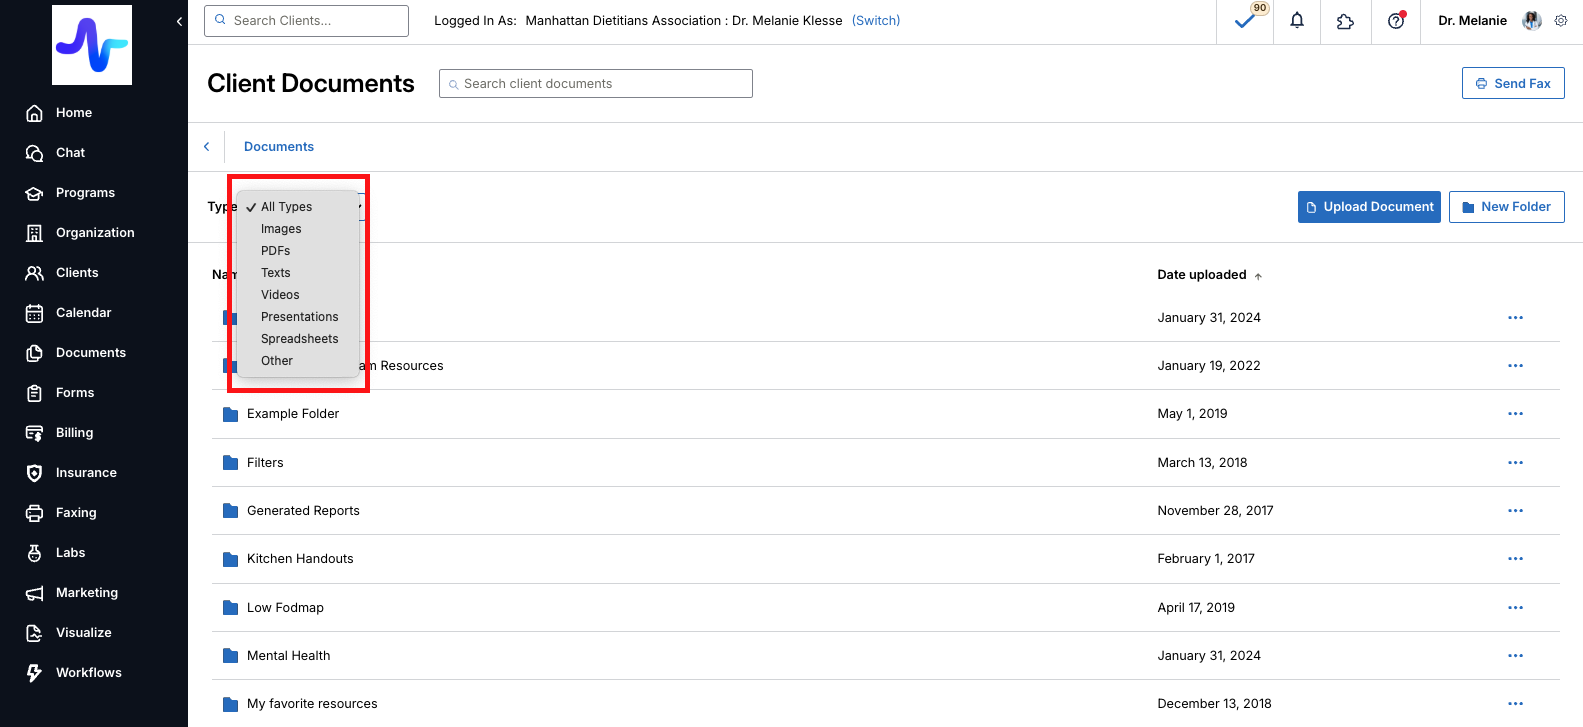The height and width of the screenshot is (727, 1583).
Task: Open the help question mark icon
Action: pyautogui.click(x=1396, y=21)
